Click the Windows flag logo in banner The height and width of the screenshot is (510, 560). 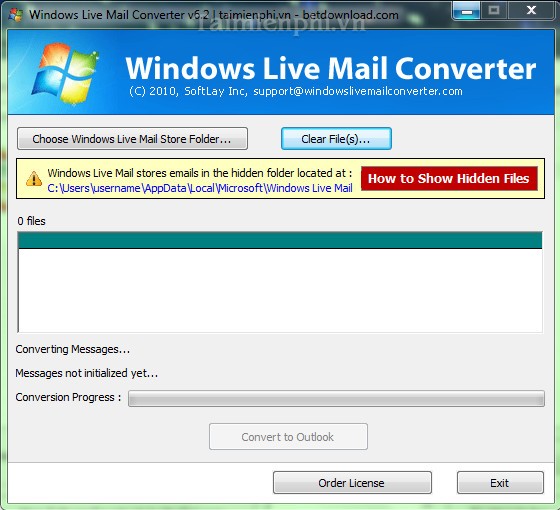65,73
